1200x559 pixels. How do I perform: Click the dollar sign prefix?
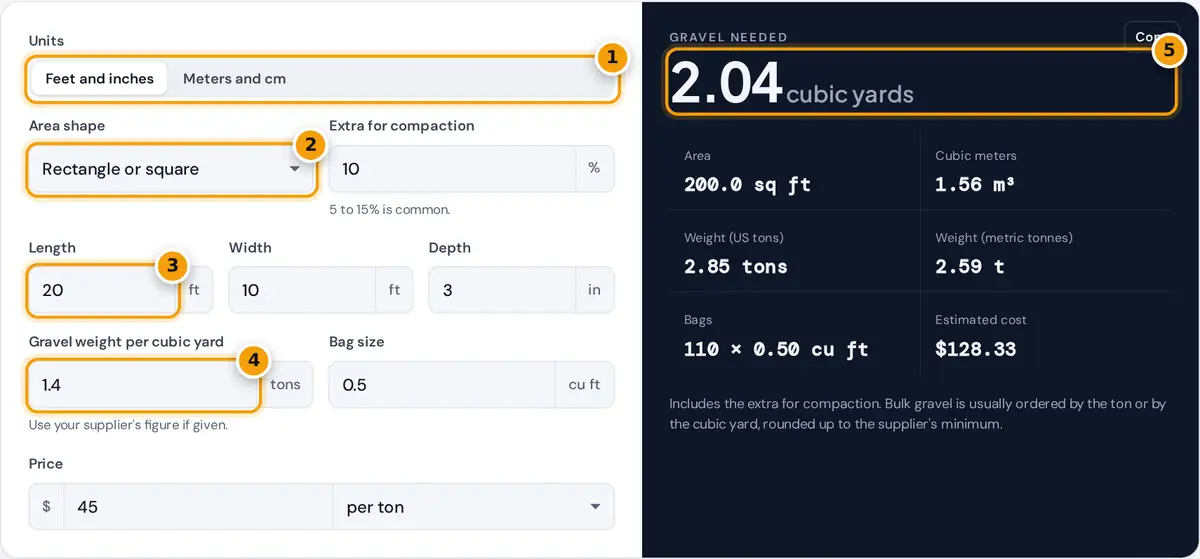(x=46, y=507)
